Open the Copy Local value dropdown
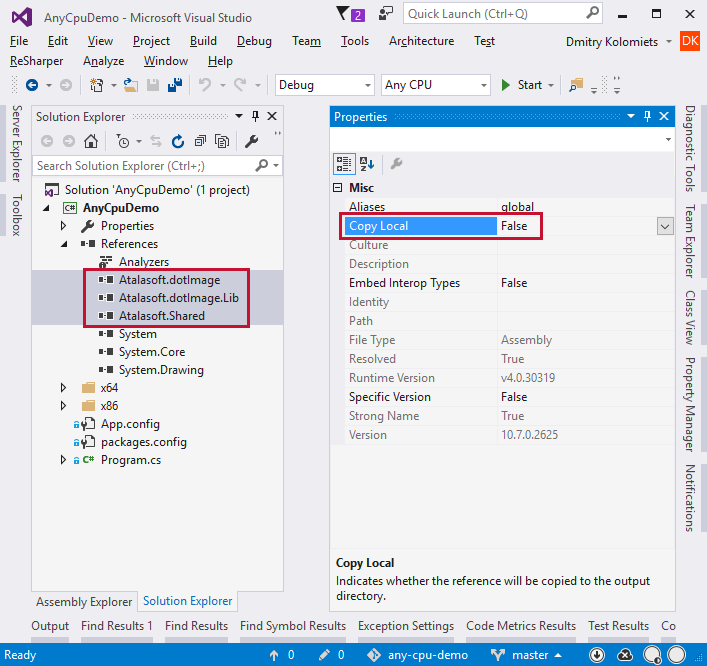707x666 pixels. tap(665, 226)
